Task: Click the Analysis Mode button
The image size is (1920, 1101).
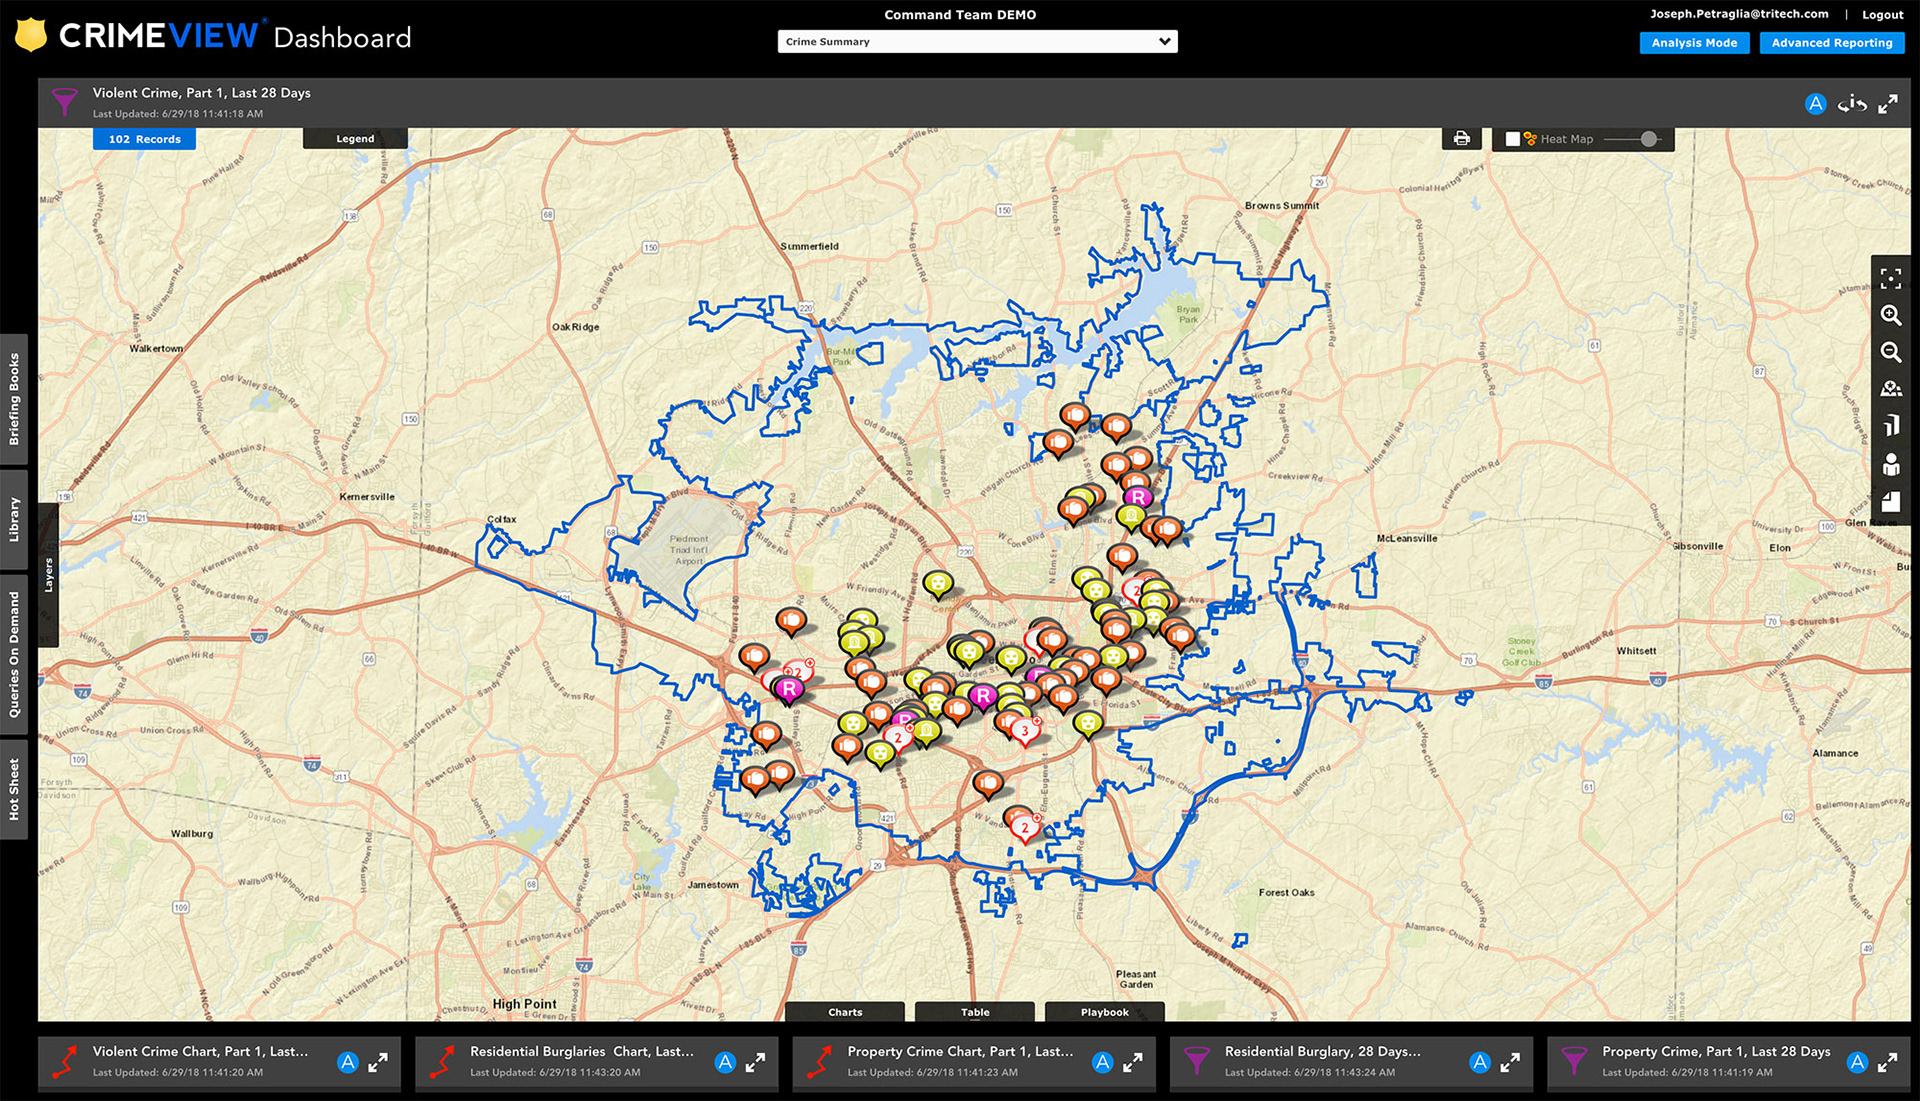Action: click(1694, 43)
